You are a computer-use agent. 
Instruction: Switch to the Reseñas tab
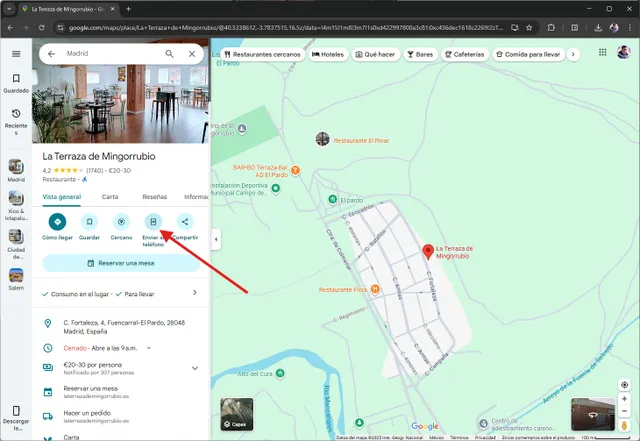click(154, 197)
